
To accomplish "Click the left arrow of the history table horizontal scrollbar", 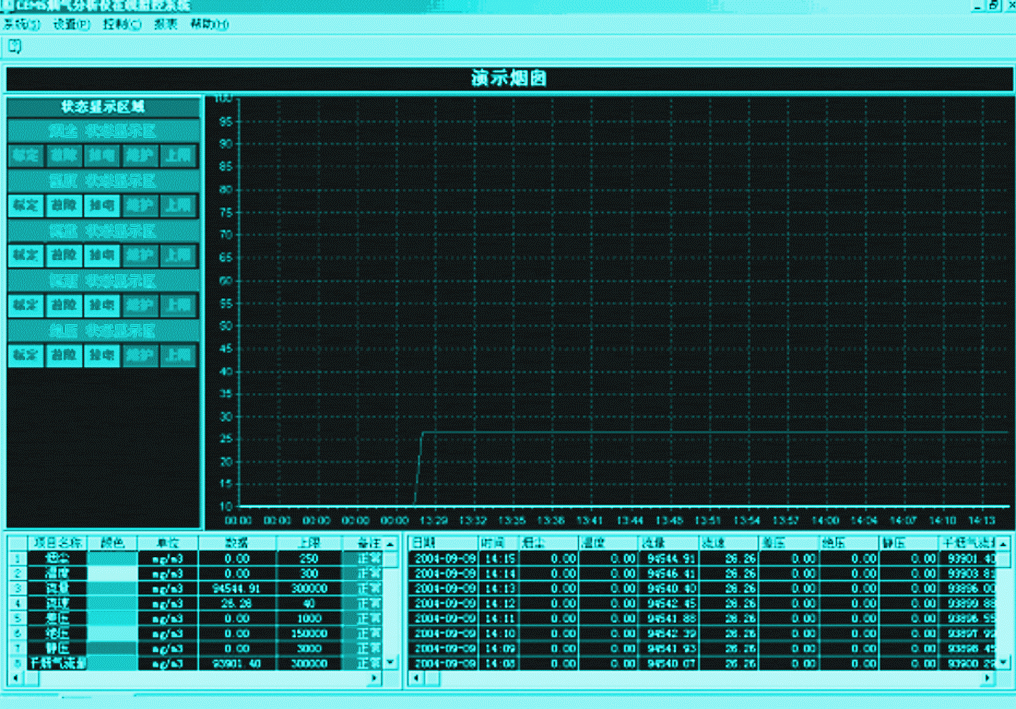I will 416,679.
